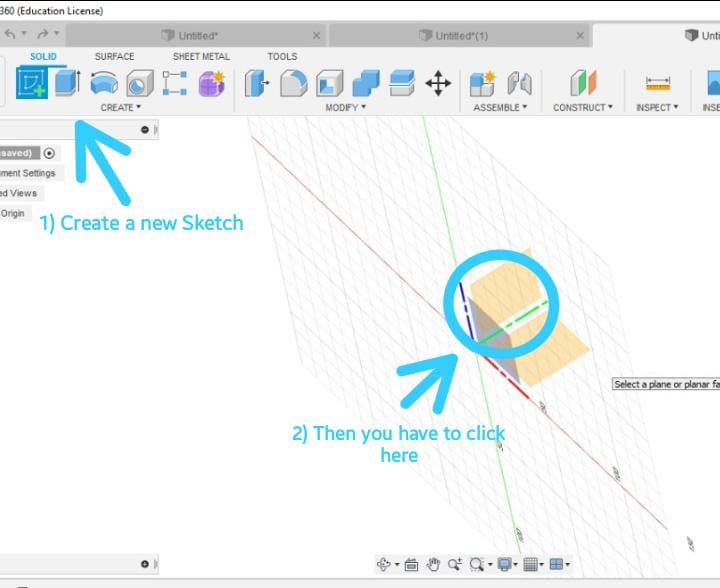The height and width of the screenshot is (588, 720).
Task: Open Named Views in browser tree
Action: coord(18,193)
